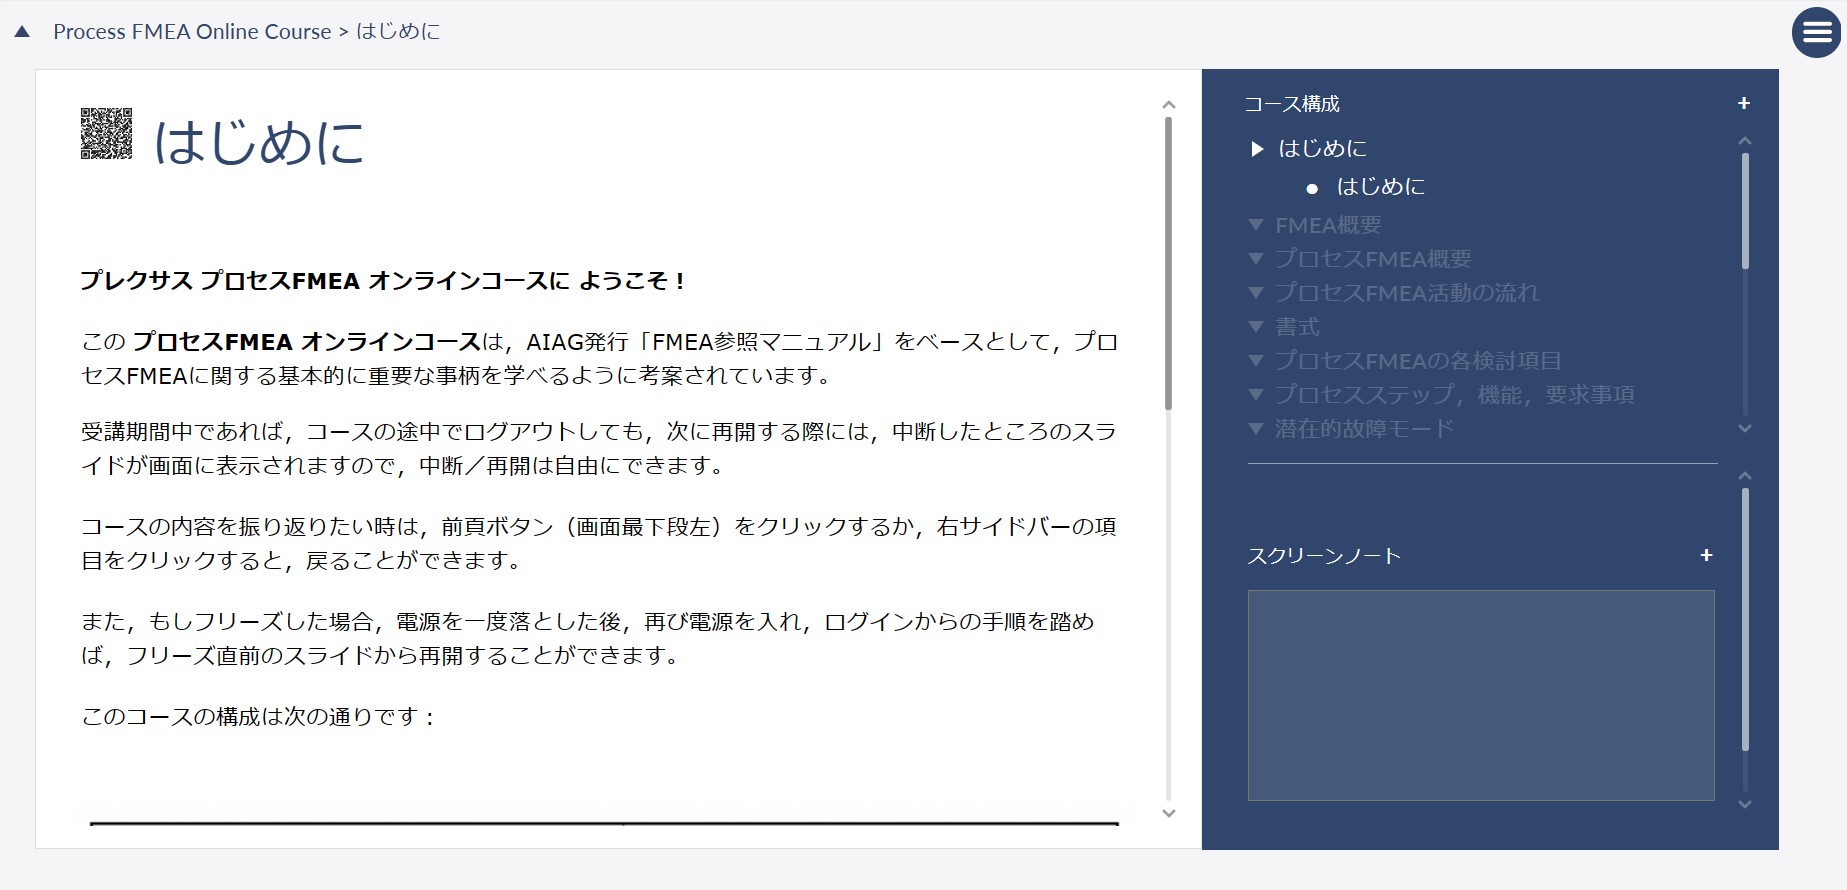Click the ようこそ welcome bold heading

tap(382, 281)
